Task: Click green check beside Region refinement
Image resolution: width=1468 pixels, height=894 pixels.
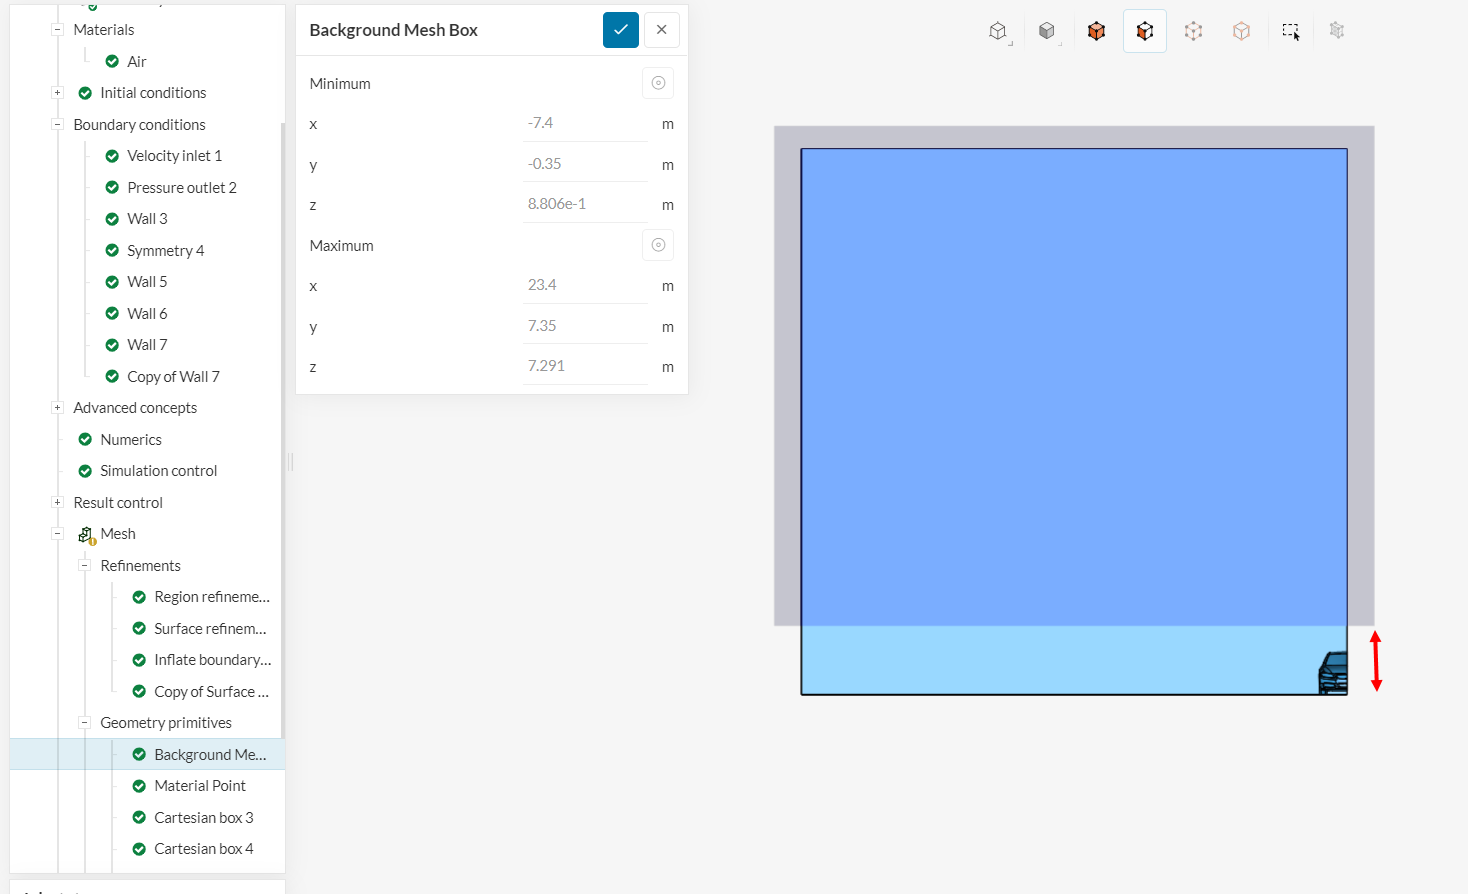Action: (x=139, y=597)
